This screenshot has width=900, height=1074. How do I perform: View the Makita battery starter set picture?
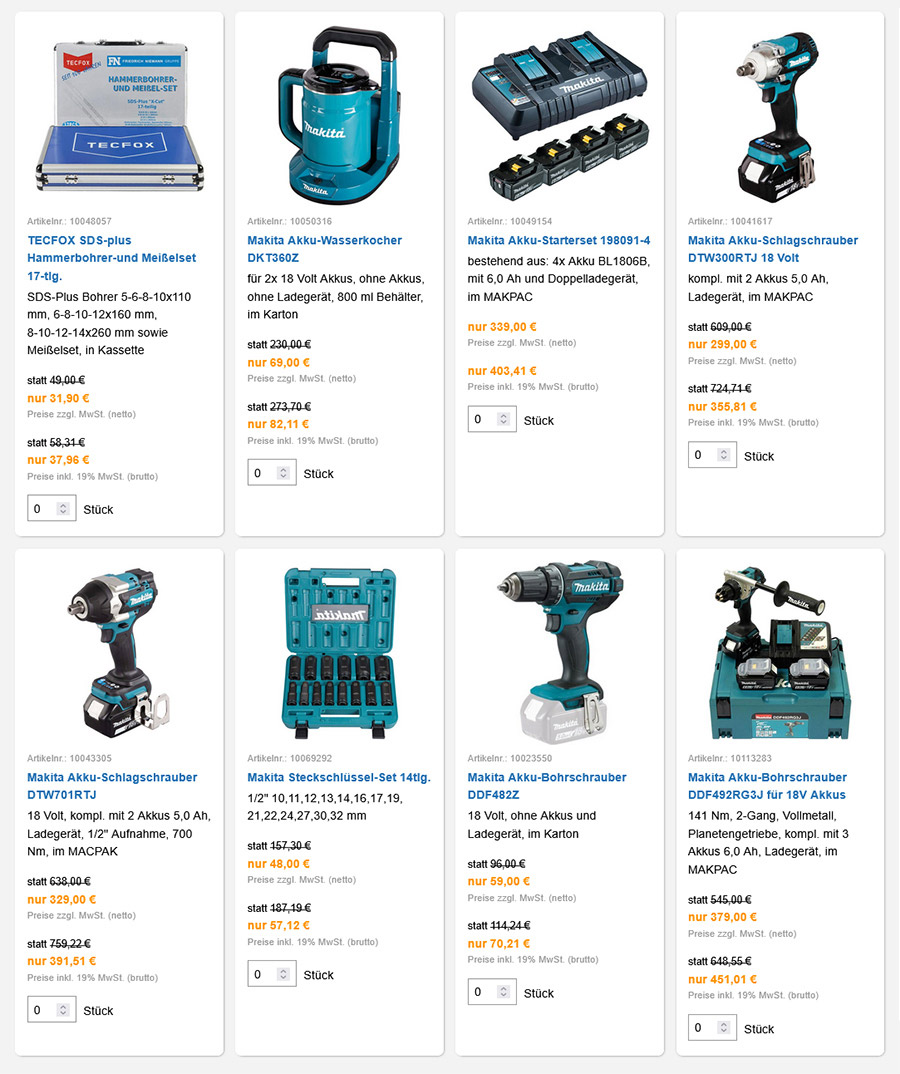pyautogui.click(x=560, y=114)
